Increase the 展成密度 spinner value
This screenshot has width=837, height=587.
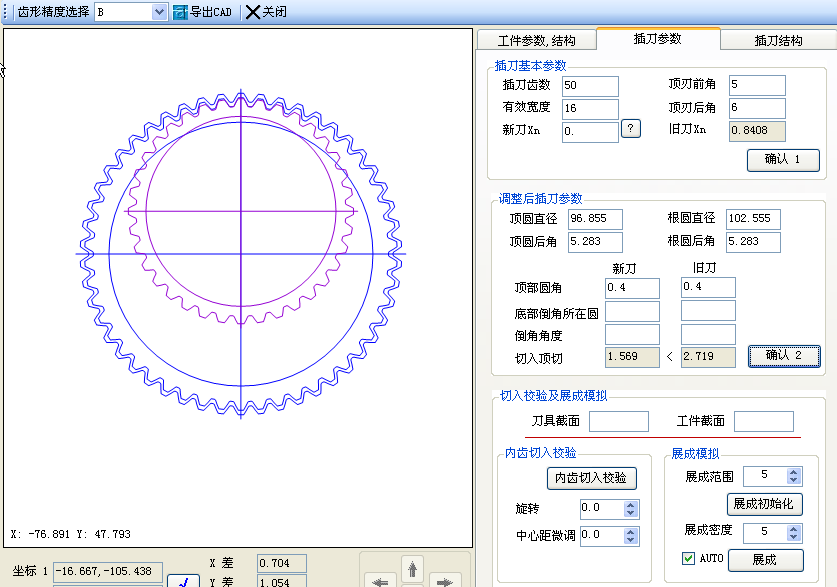pyautogui.click(x=793, y=529)
